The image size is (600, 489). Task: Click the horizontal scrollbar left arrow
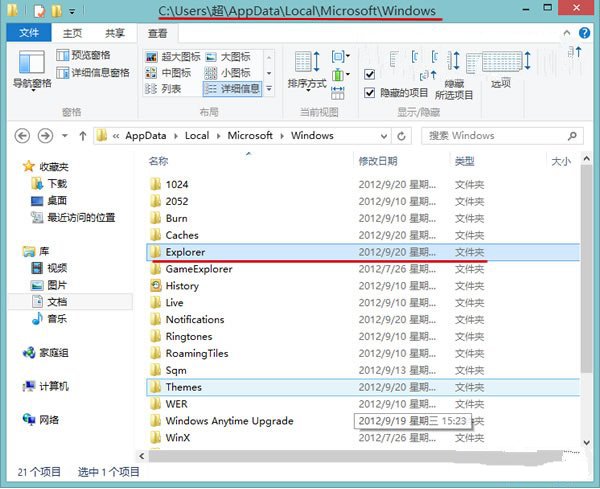coord(142,456)
